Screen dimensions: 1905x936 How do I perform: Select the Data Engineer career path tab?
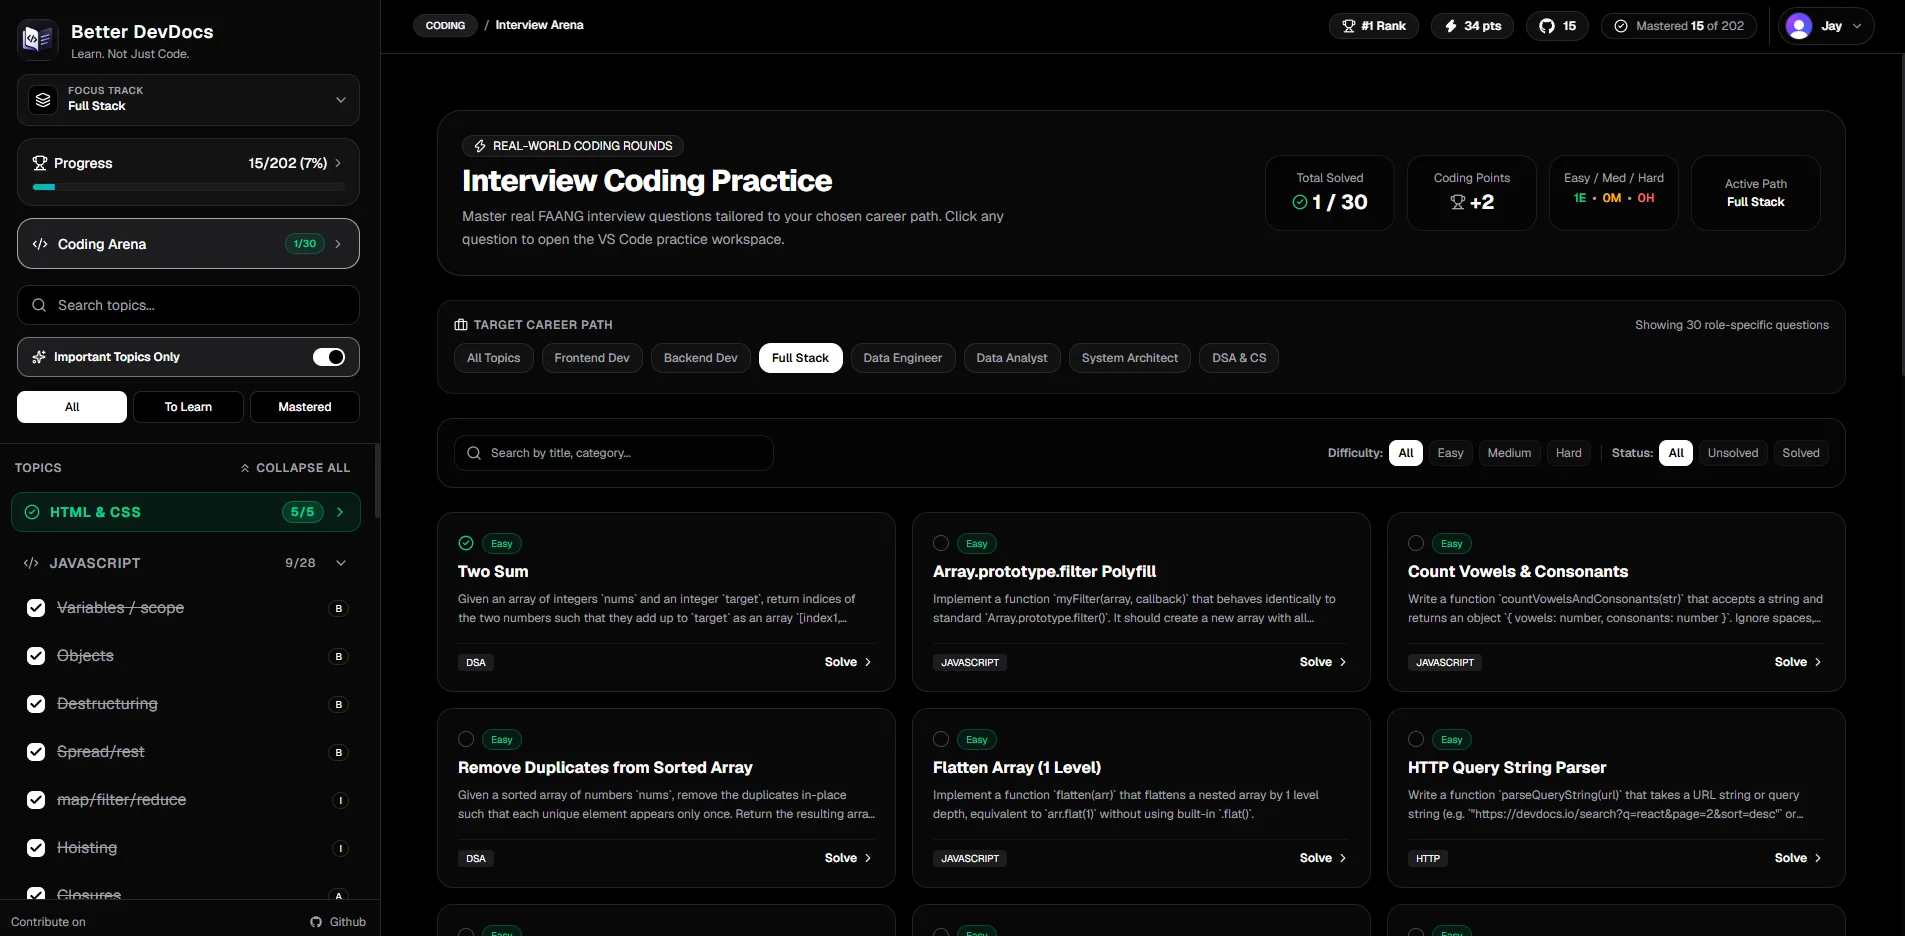903,358
